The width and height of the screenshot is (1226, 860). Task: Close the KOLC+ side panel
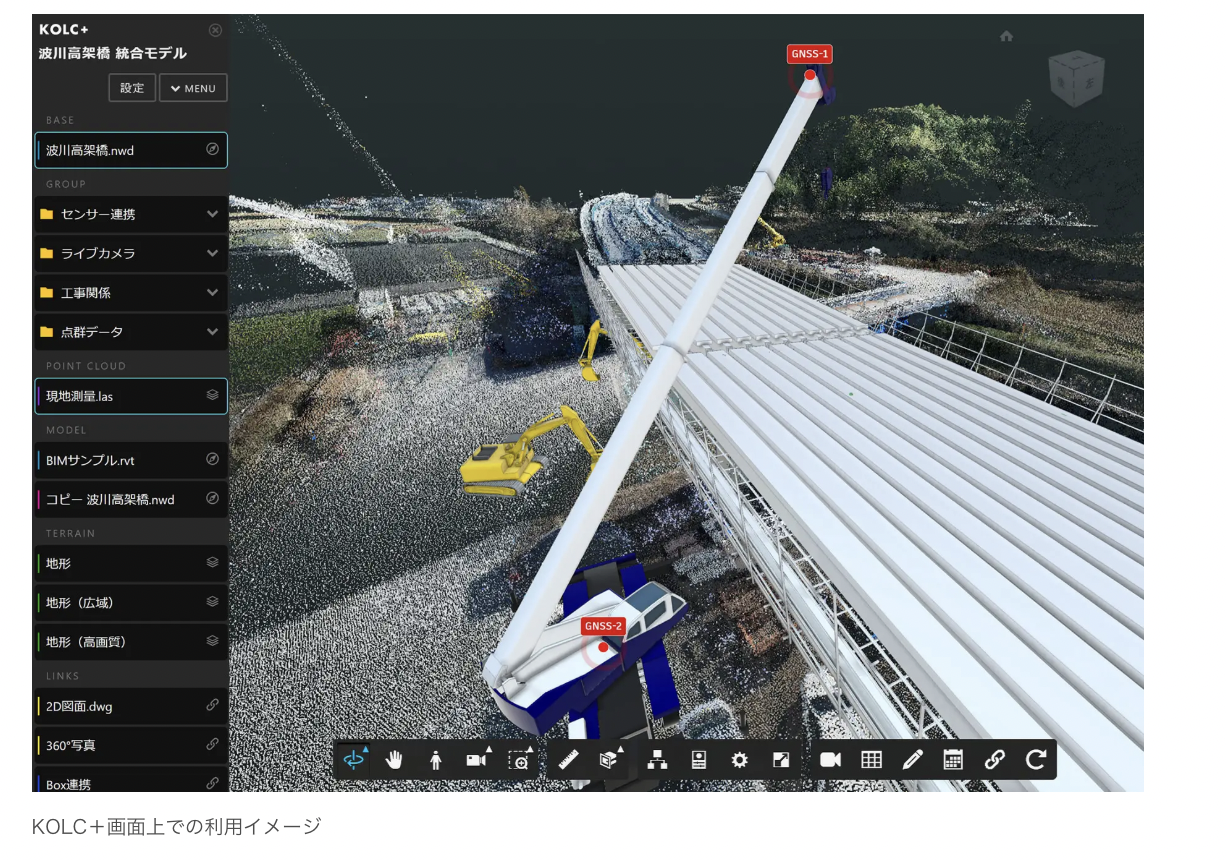pos(215,30)
